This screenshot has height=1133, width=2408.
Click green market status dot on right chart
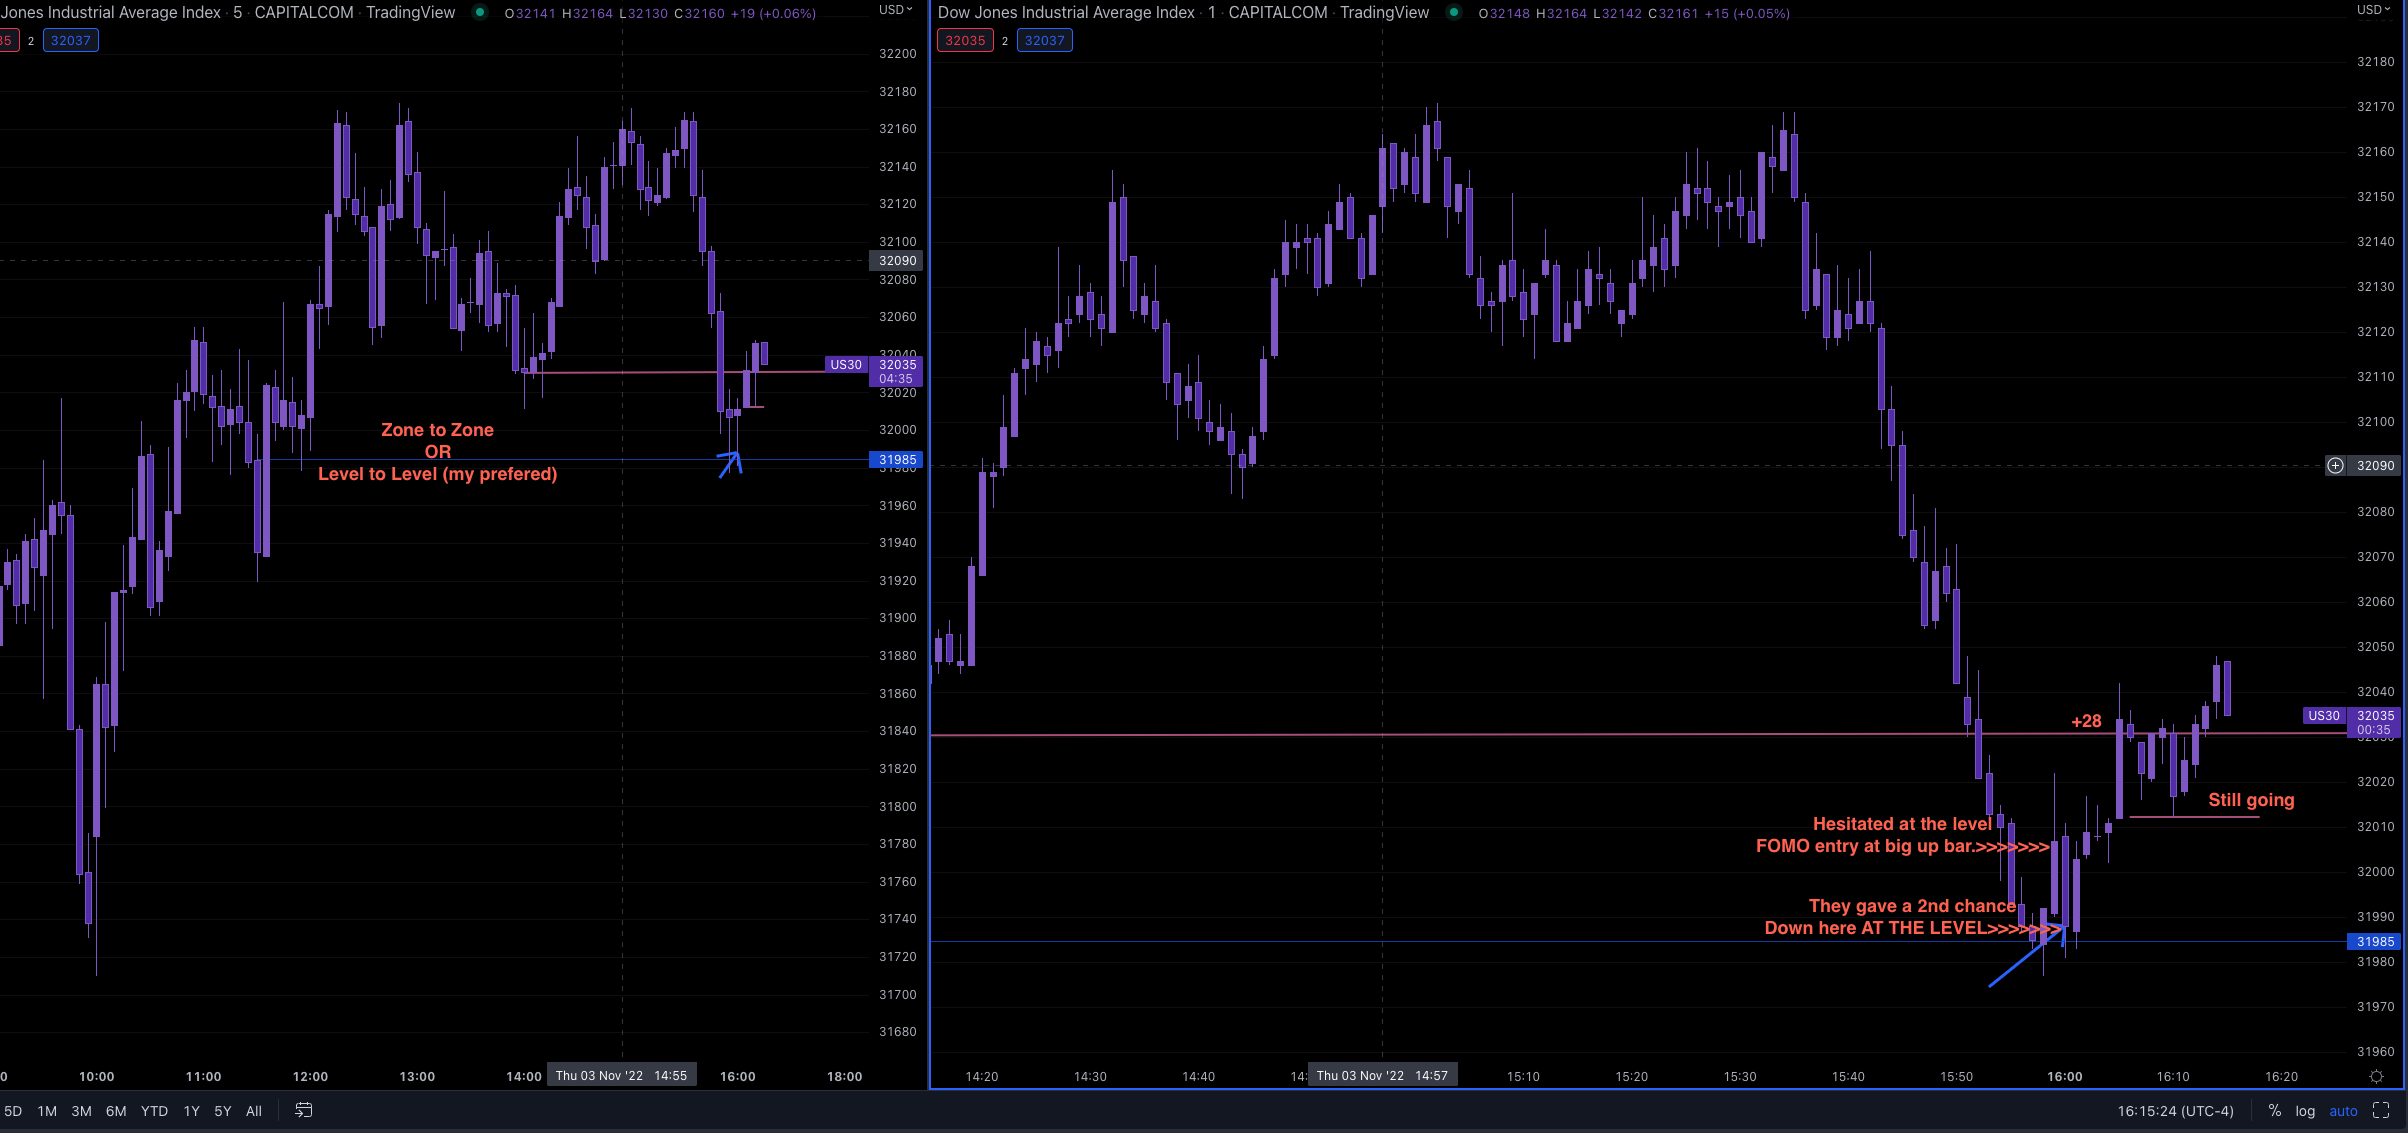tap(1454, 12)
